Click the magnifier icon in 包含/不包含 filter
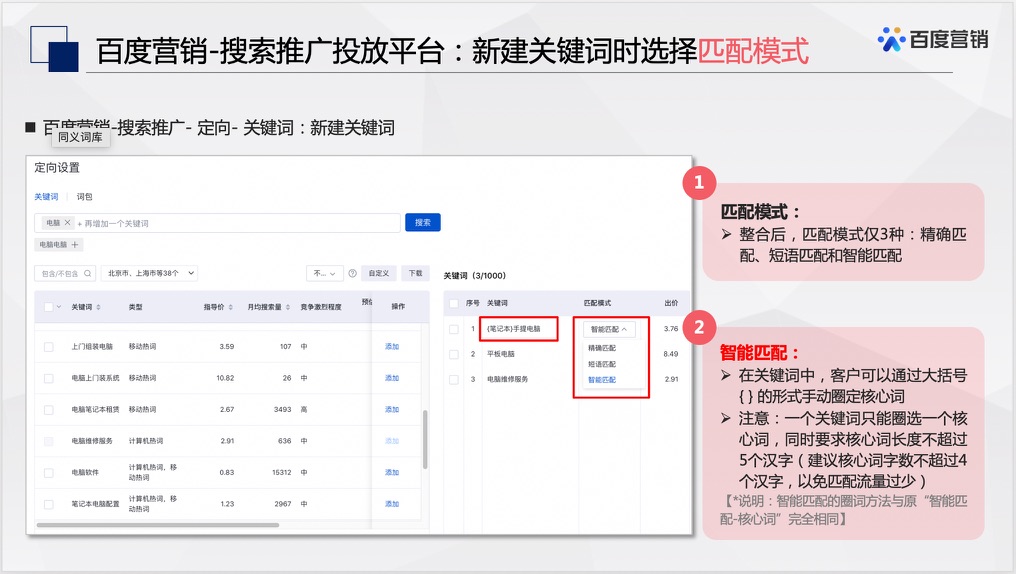The width and height of the screenshot is (1016, 574). 87,273
